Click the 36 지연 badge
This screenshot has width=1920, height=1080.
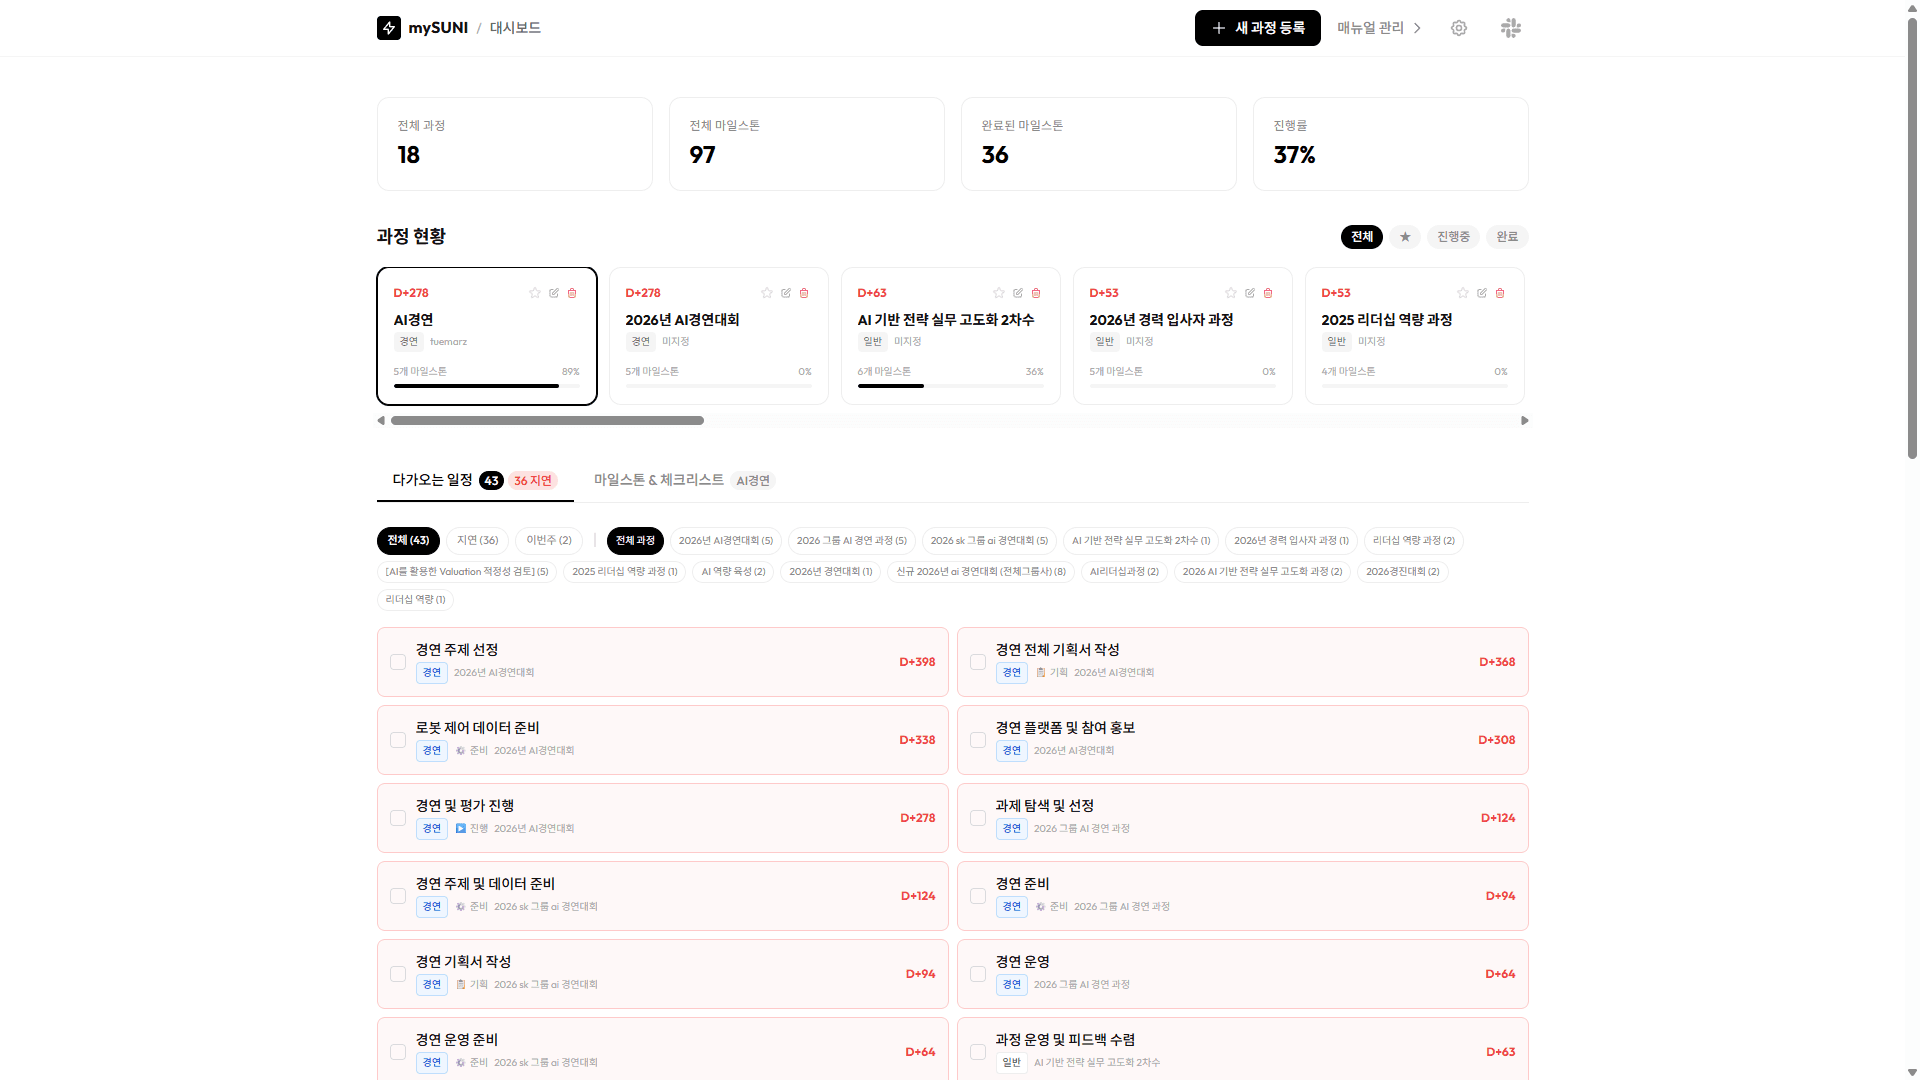click(533, 481)
